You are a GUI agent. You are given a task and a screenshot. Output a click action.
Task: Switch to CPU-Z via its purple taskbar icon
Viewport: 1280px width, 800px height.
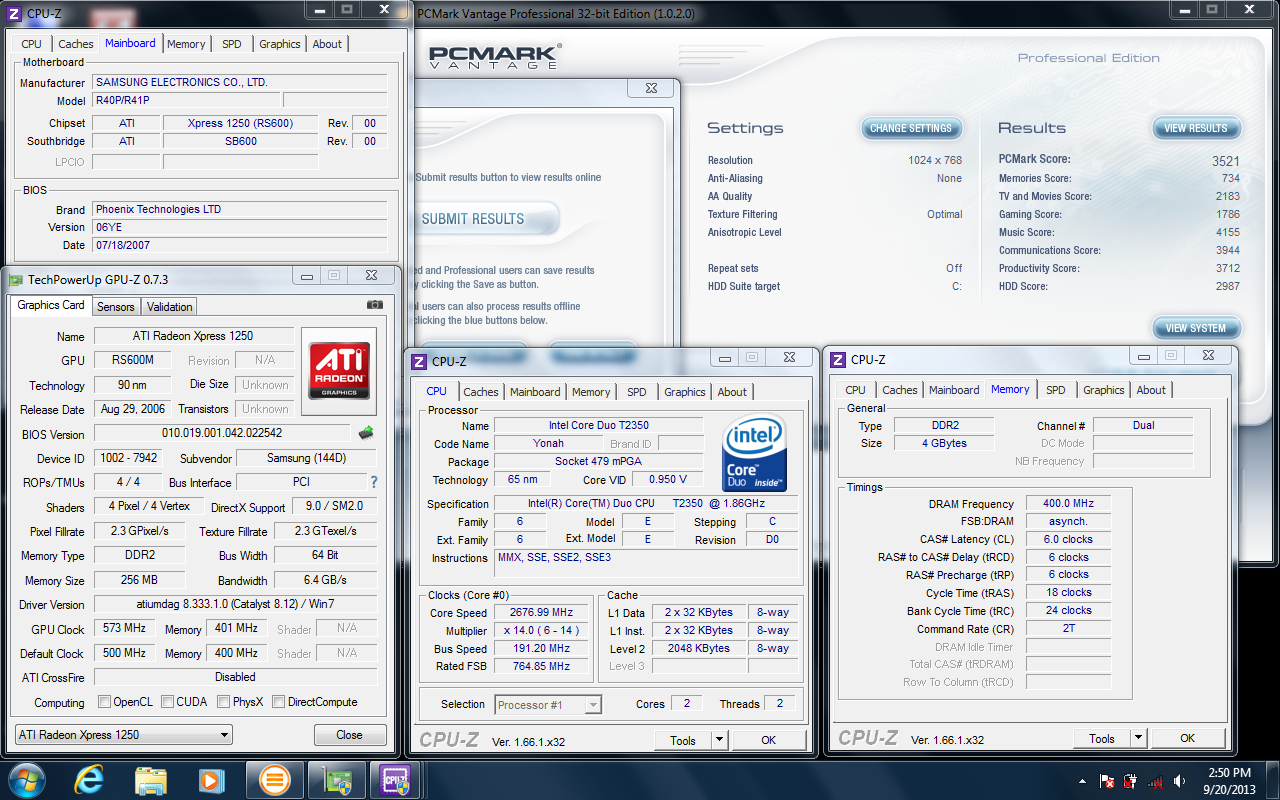pyautogui.click(x=397, y=779)
